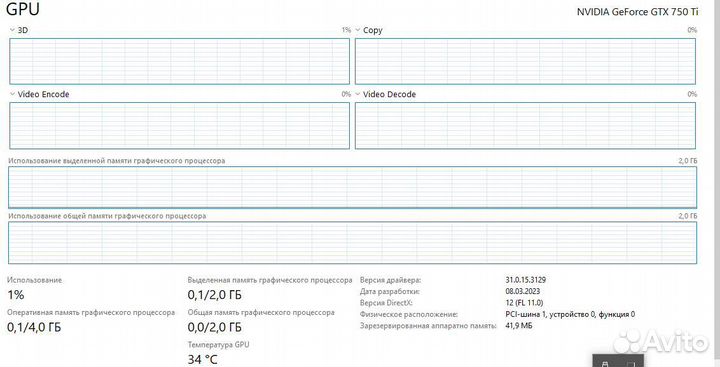Screen dimensions: 720x367
Task: Click the 41,9 МБ reserved memory value
Action: point(519,326)
